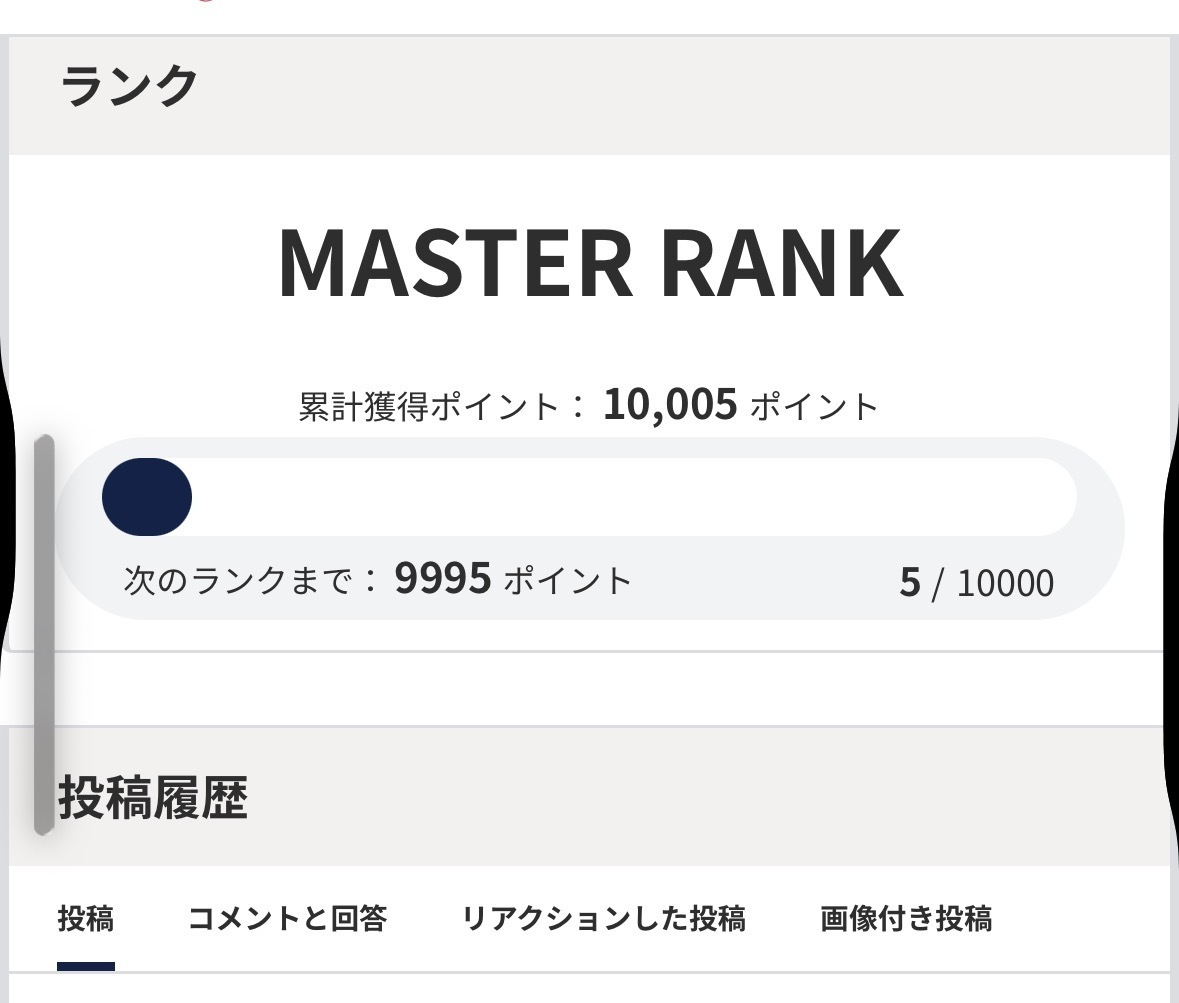Select the リアクションした投稿 tab
The height and width of the screenshot is (1003, 1179).
coord(603,918)
